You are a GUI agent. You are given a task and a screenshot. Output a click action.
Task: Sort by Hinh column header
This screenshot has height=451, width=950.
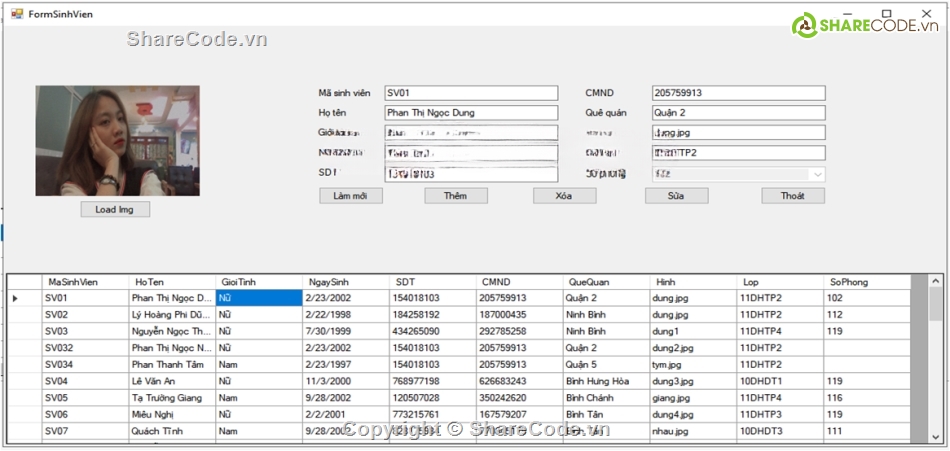(x=693, y=282)
